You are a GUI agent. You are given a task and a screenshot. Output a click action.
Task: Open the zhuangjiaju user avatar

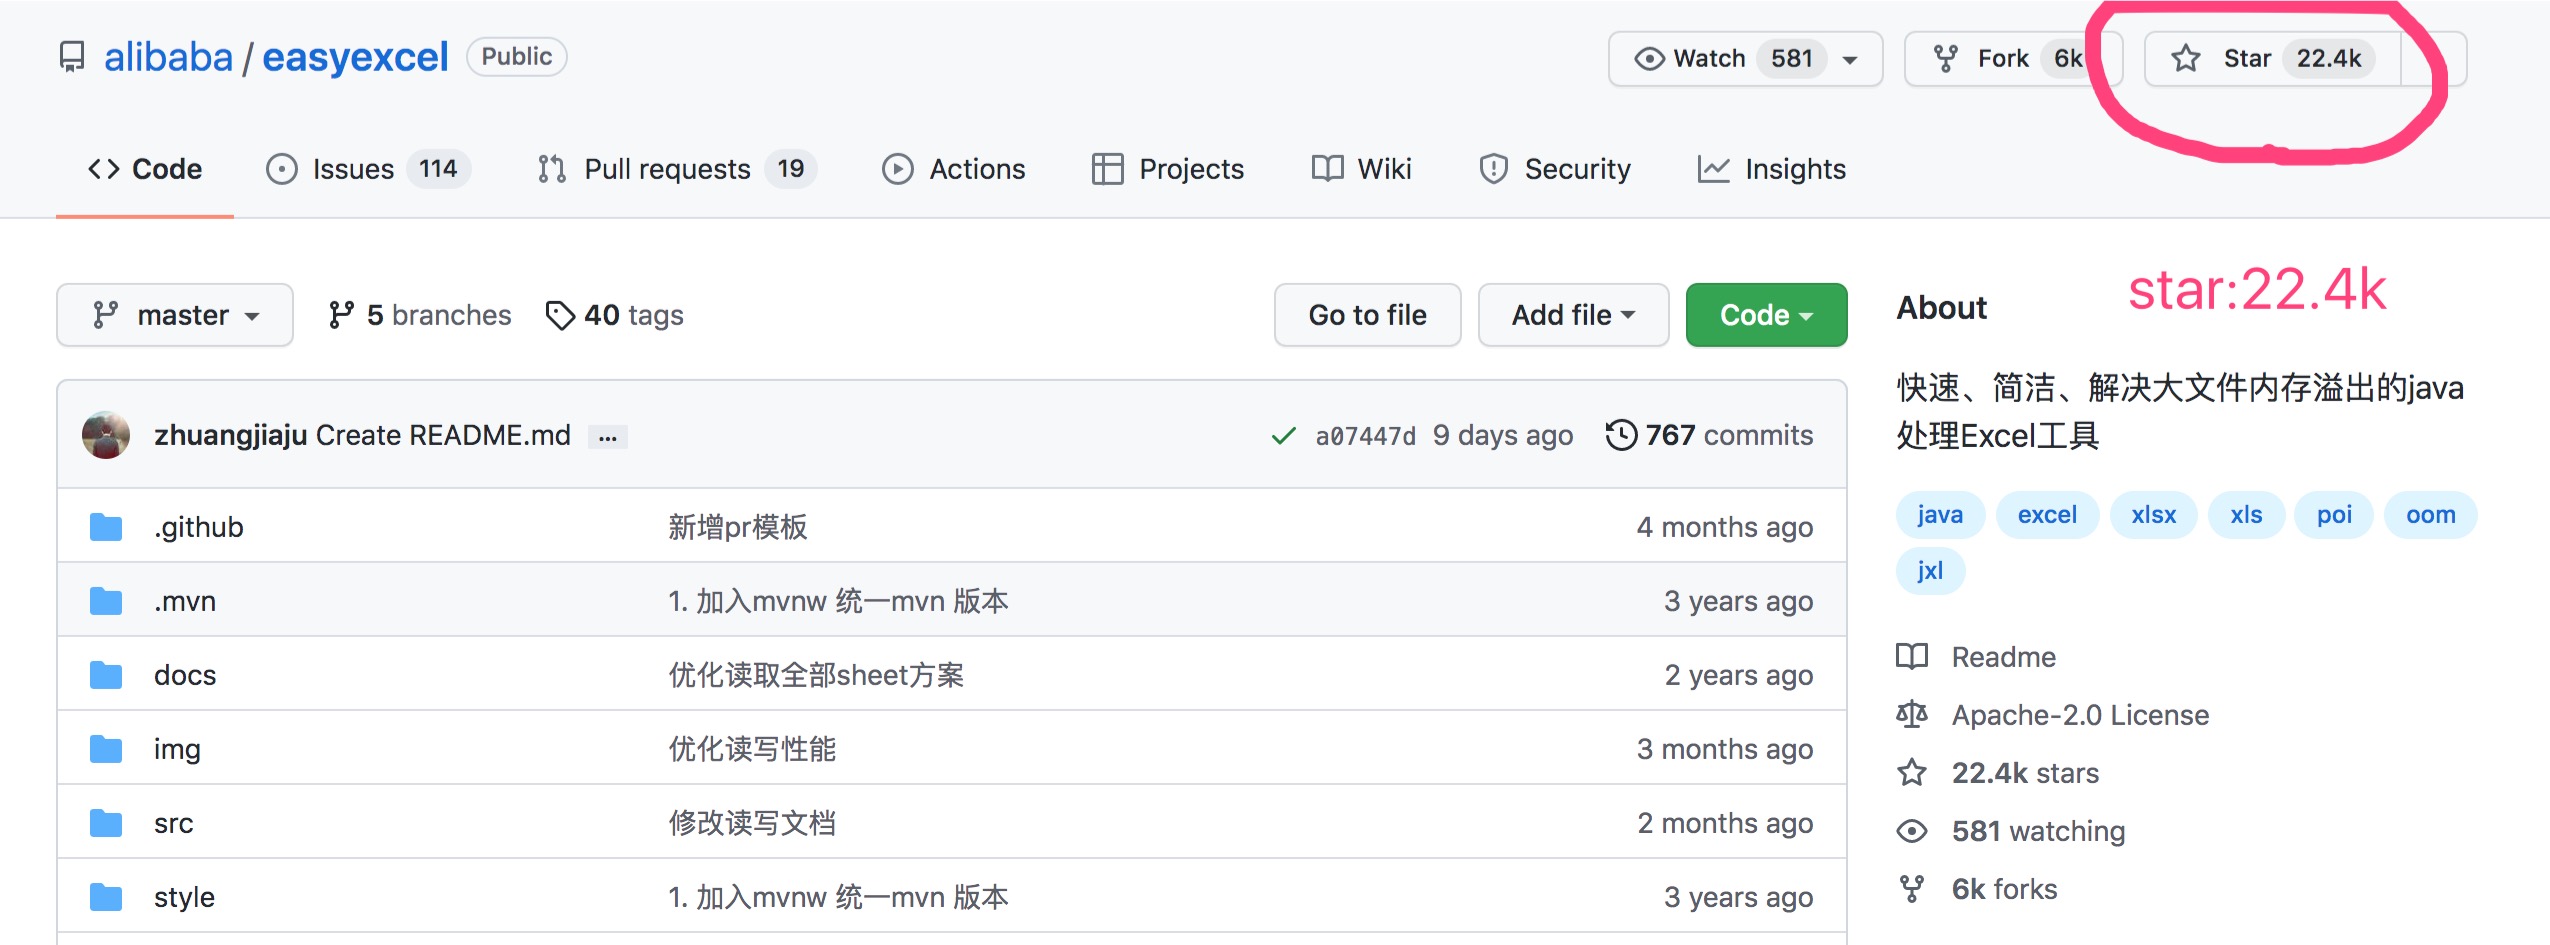click(106, 435)
